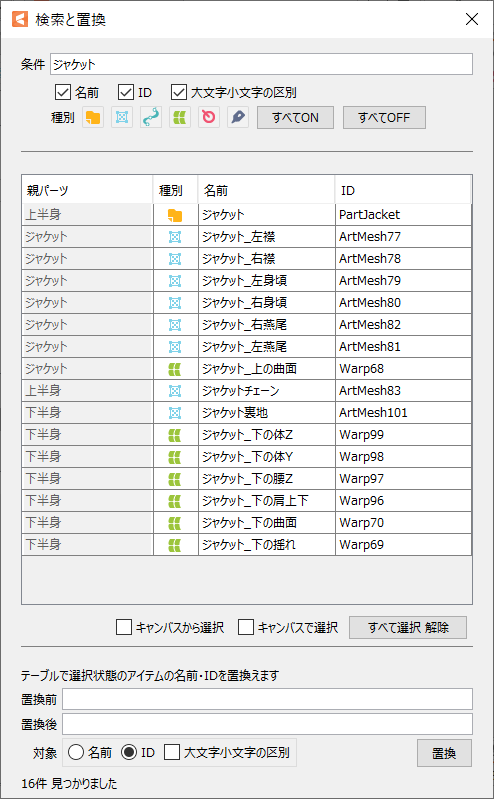Enable the キャンバスから選択 checkbox
Viewport: 494px width, 799px height.
[124, 627]
